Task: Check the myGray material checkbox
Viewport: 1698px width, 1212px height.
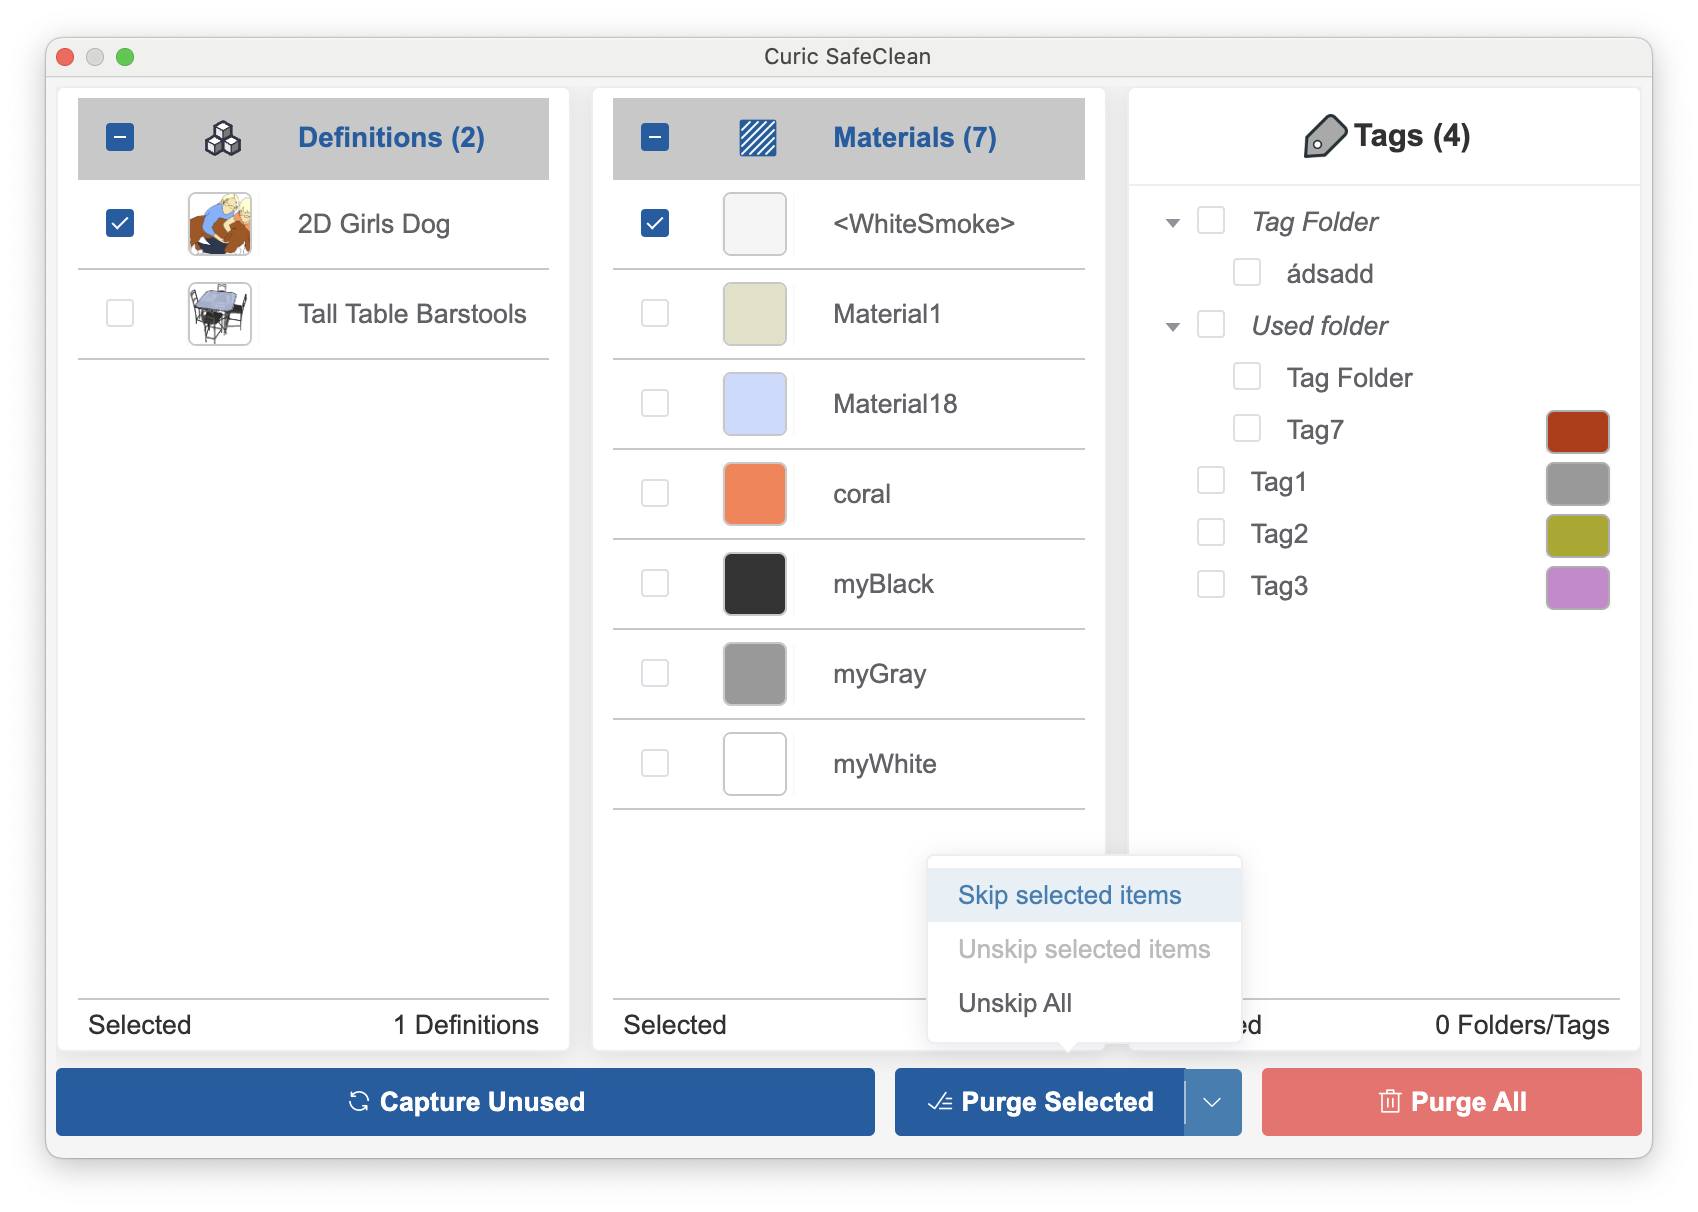Action: (655, 673)
